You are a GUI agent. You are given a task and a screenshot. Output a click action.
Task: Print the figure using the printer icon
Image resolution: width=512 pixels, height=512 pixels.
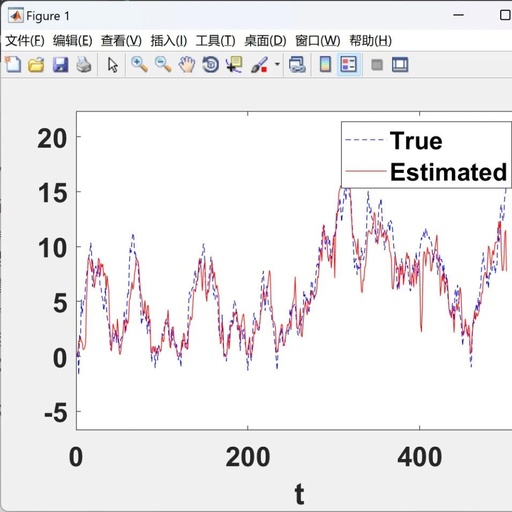(84, 65)
